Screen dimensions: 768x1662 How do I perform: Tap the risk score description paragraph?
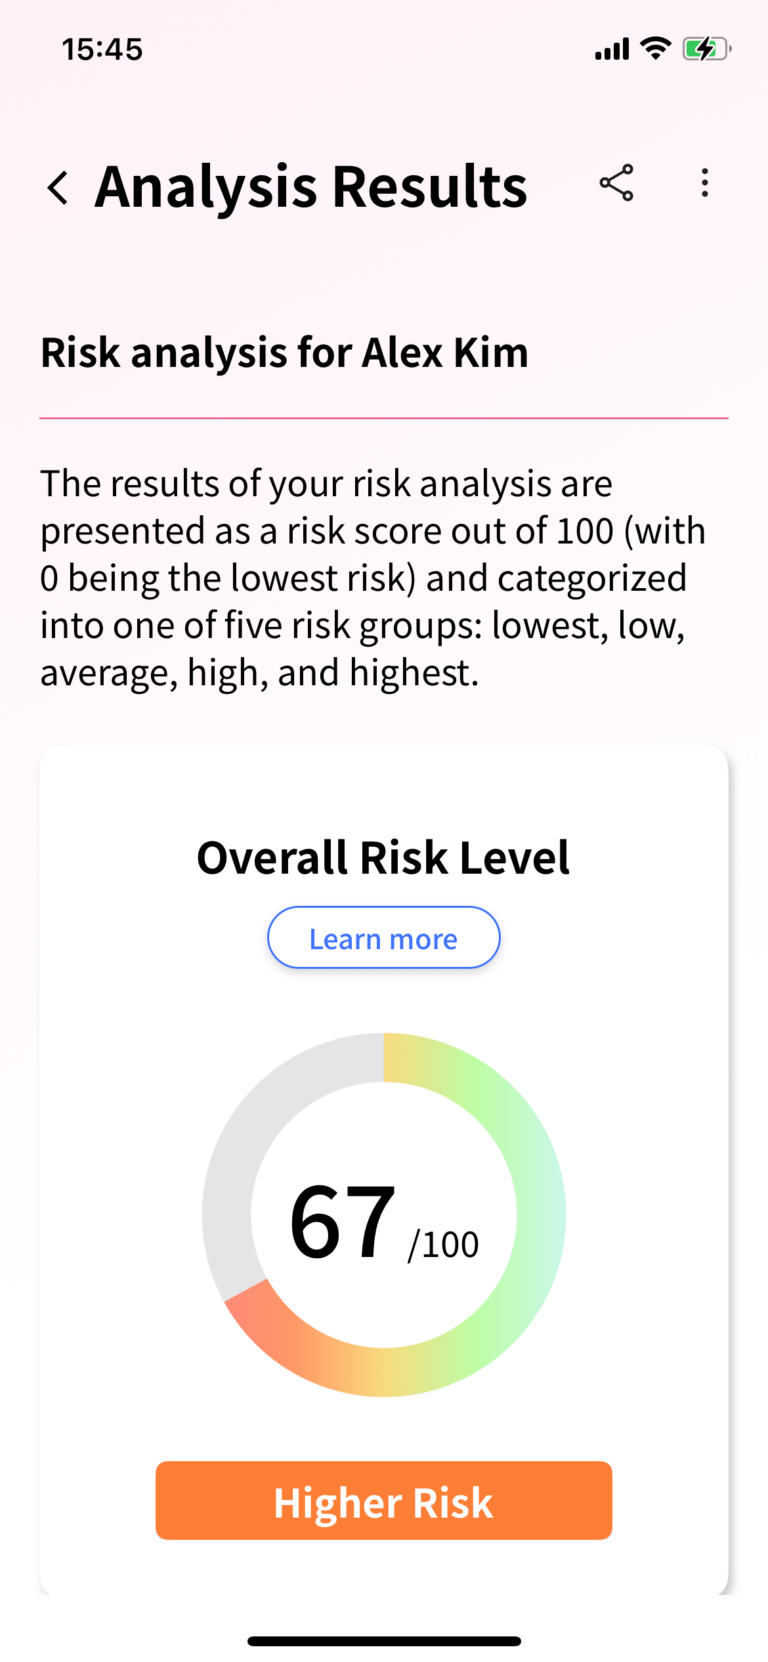pyautogui.click(x=372, y=578)
